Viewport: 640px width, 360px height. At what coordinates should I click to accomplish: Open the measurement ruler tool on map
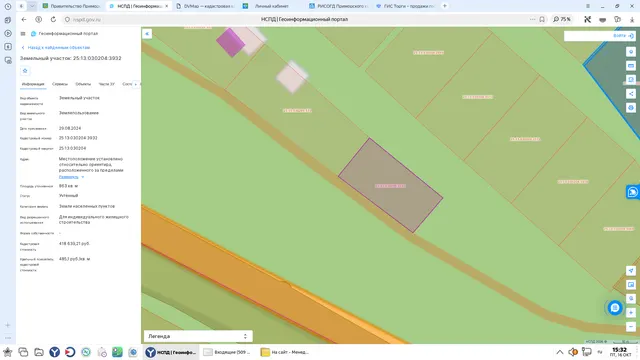pos(631,66)
